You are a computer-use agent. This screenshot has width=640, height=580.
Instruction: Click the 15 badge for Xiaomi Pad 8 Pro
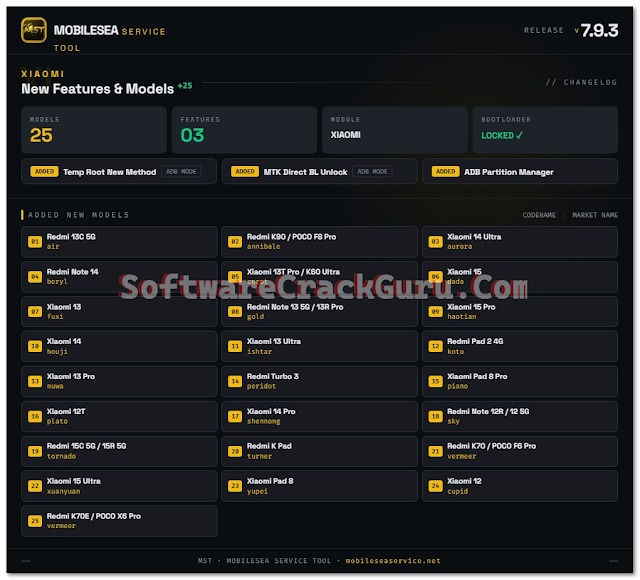pyautogui.click(x=436, y=381)
